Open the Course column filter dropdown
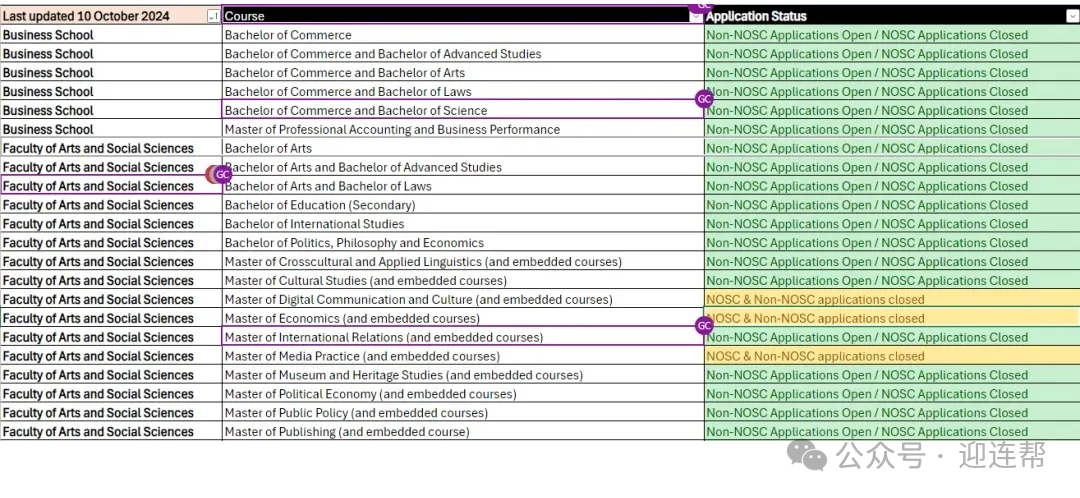The image size is (1080, 498). point(696,16)
